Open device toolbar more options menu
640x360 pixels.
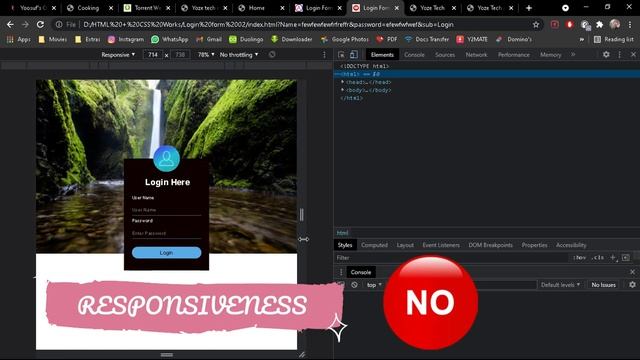(324, 55)
